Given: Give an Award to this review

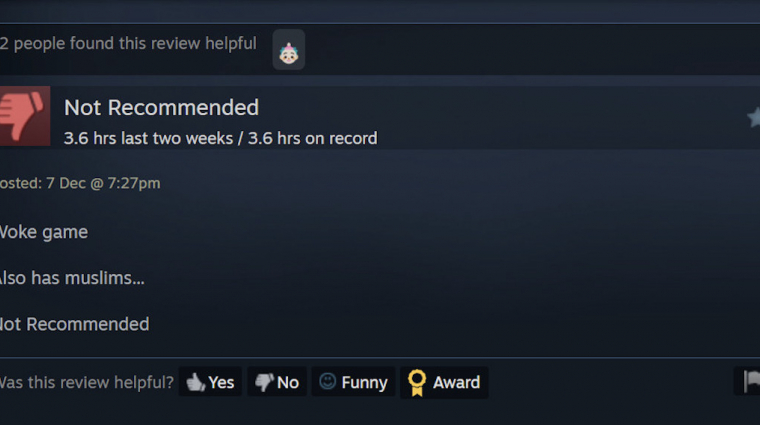Looking at the screenshot, I should [444, 382].
